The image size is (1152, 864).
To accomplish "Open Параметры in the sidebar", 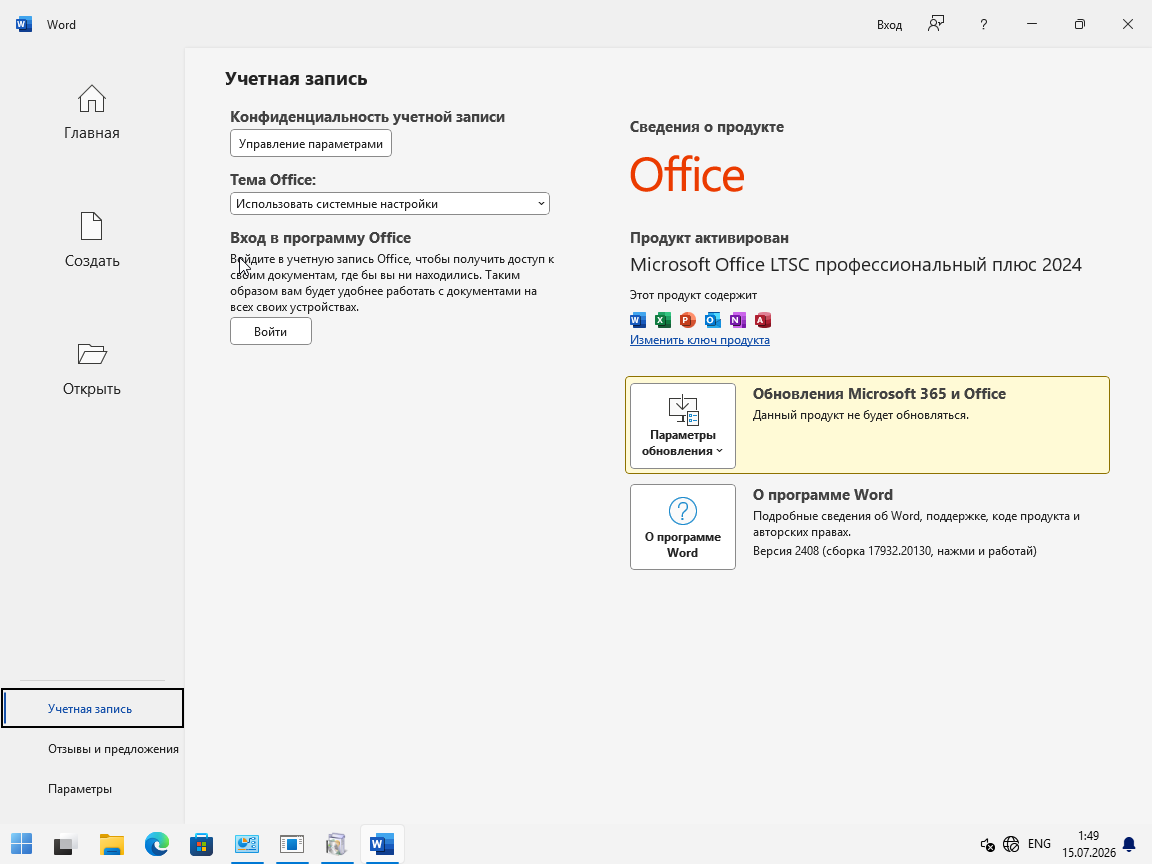I will [x=80, y=788].
